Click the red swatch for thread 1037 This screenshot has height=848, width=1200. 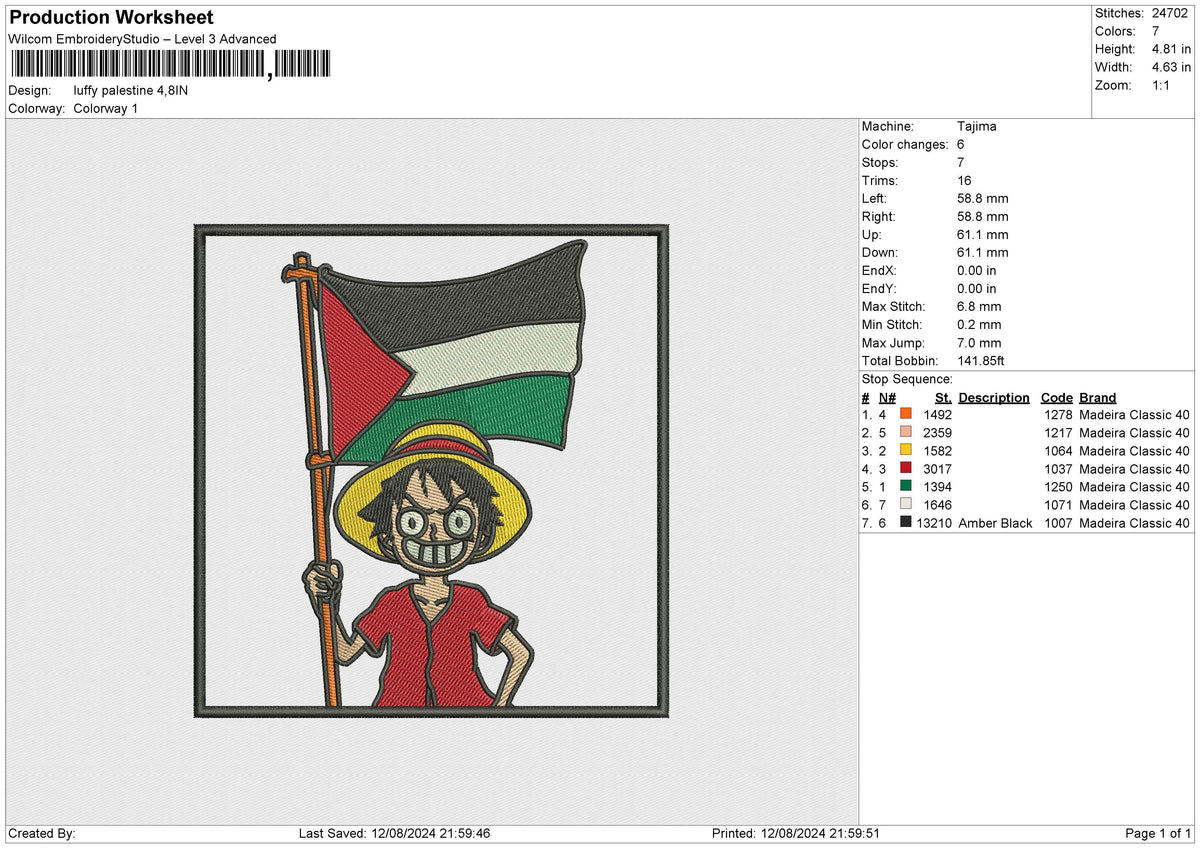906,469
